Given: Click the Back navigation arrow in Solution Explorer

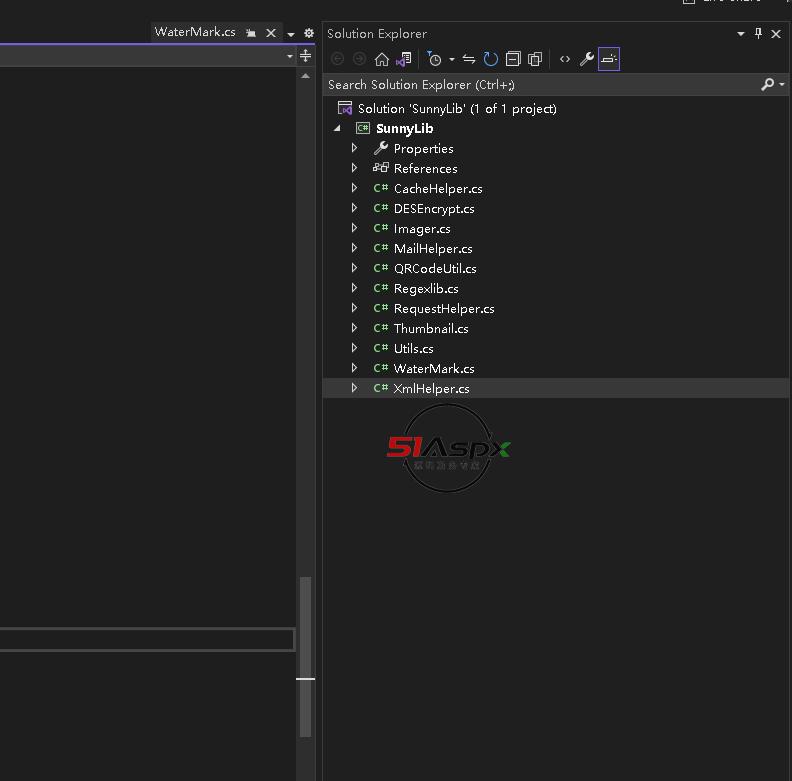Looking at the screenshot, I should coord(337,59).
